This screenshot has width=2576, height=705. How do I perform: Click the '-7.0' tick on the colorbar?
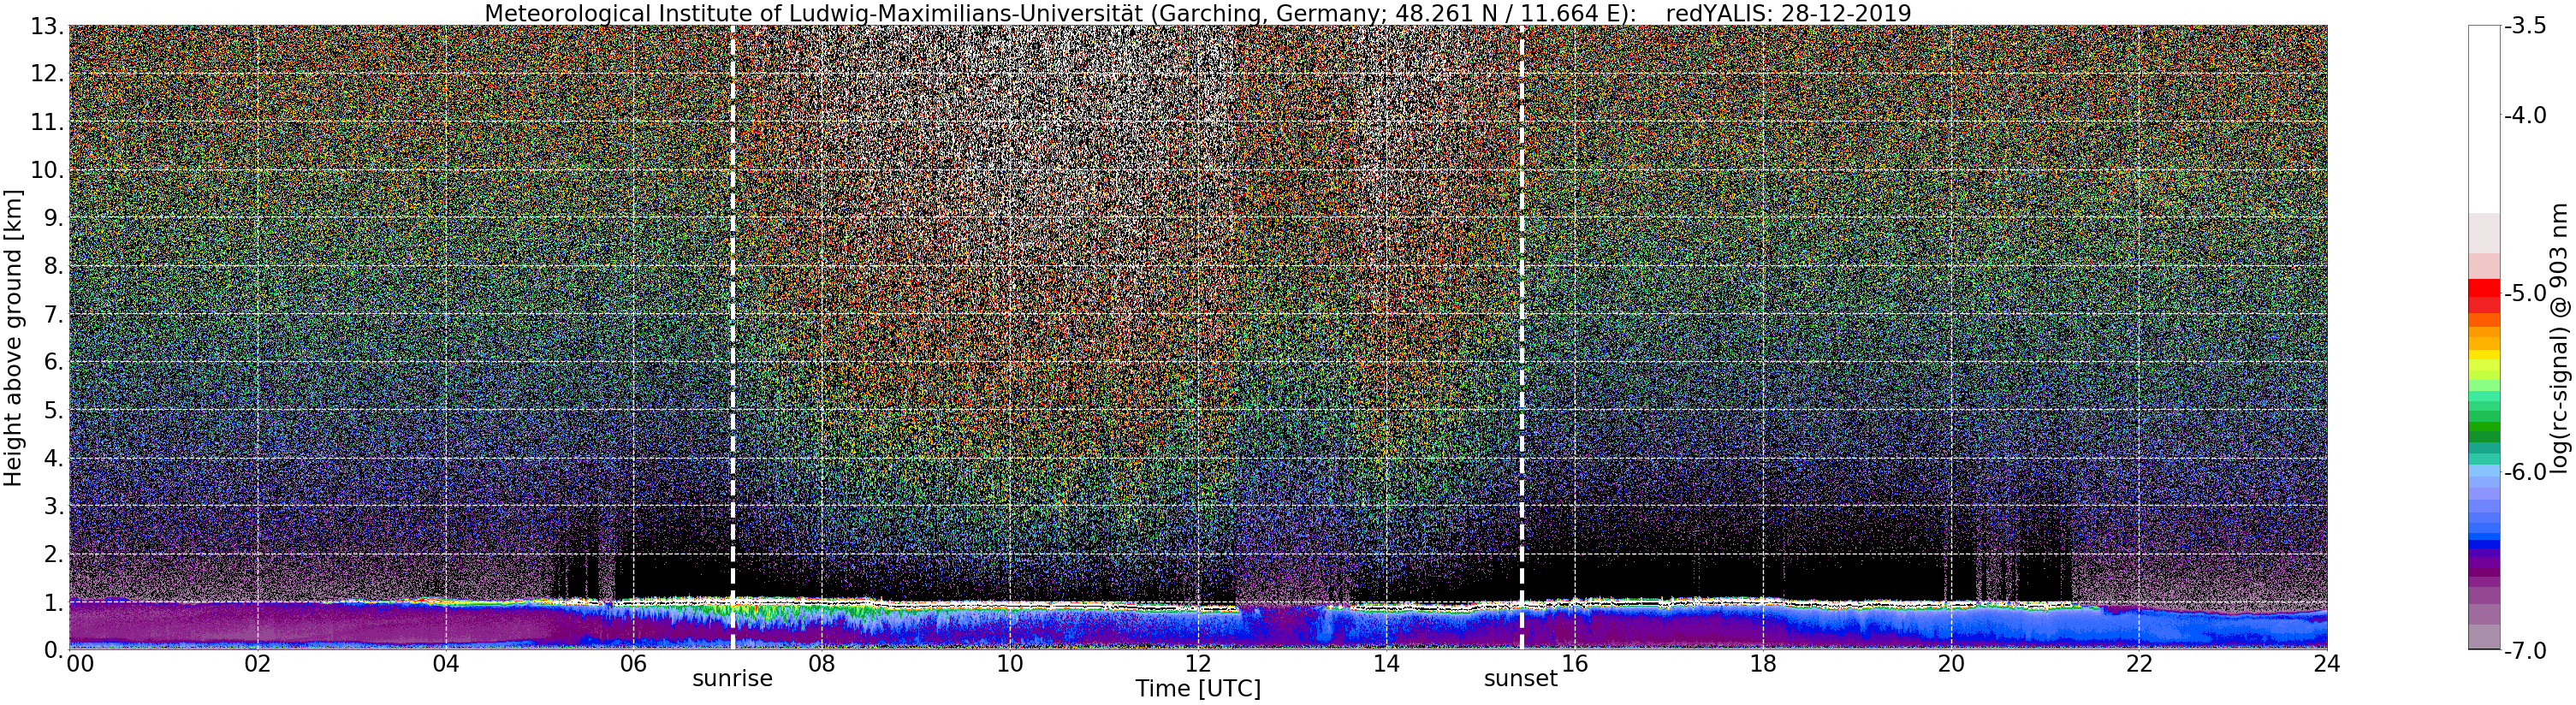2525,651
